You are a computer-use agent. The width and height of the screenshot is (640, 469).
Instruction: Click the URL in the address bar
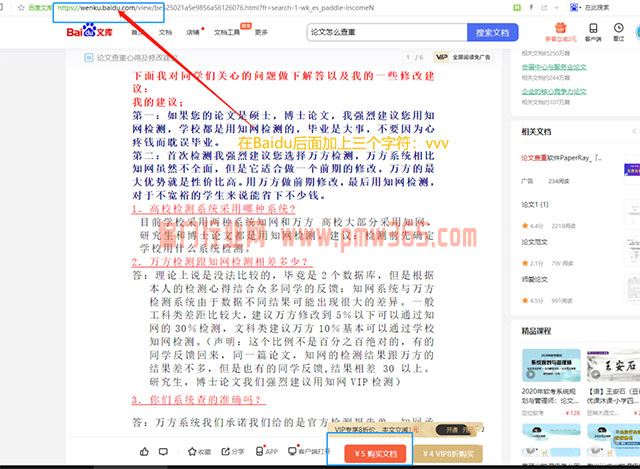click(215, 8)
